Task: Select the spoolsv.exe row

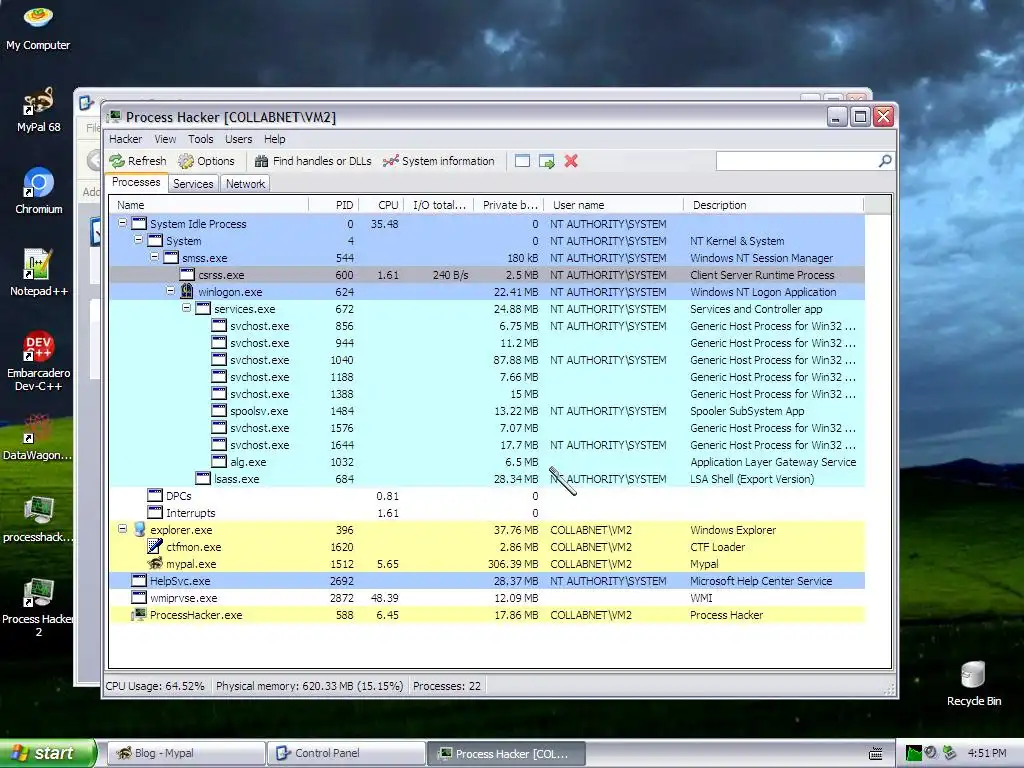Action: coord(487,411)
